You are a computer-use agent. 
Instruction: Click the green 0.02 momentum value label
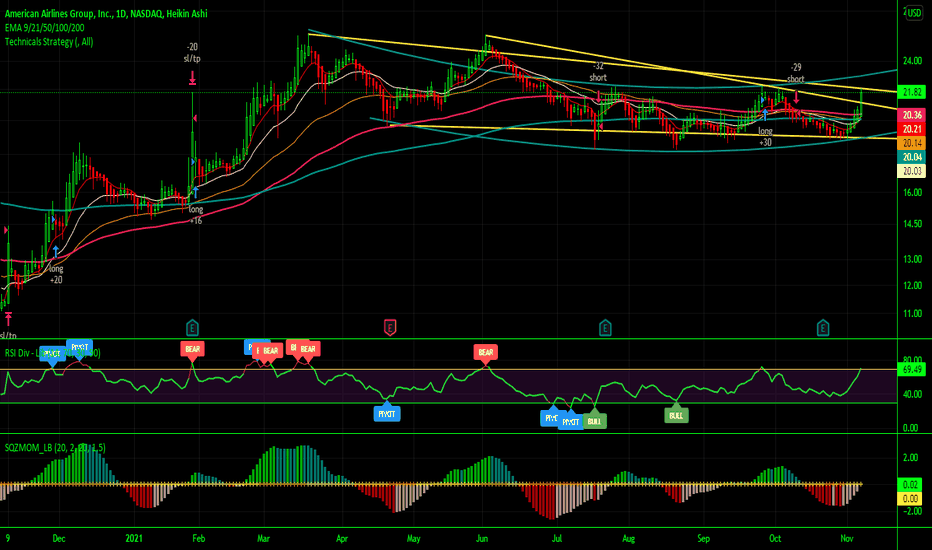coord(910,485)
